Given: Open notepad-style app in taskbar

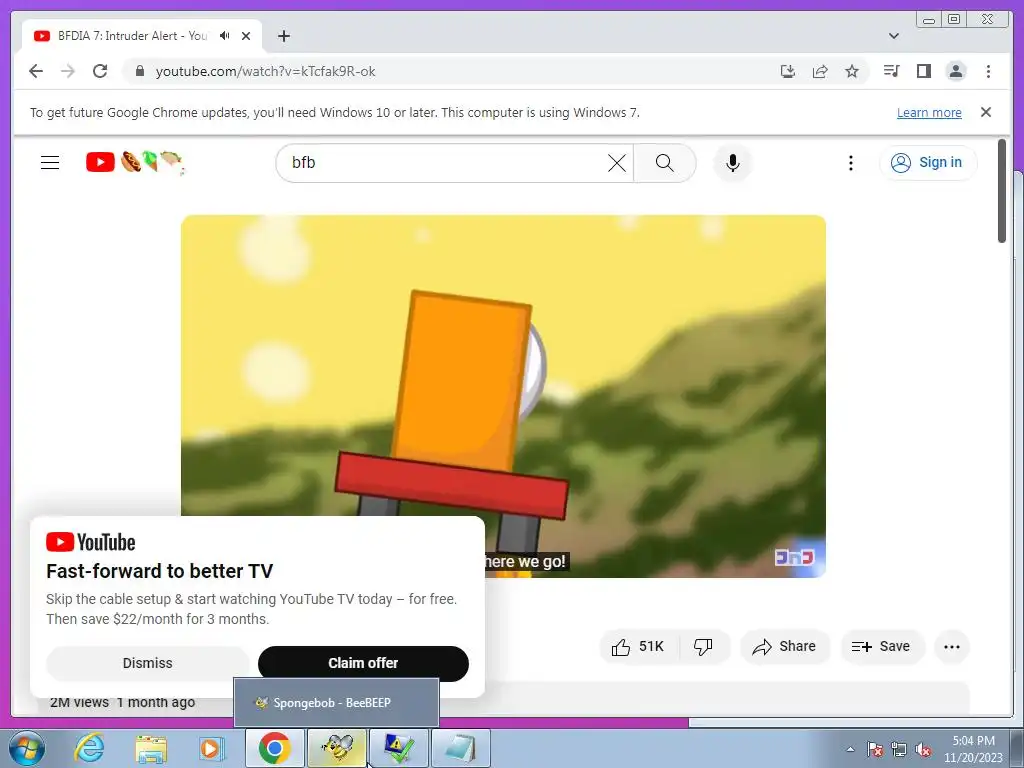Looking at the screenshot, I should 460,748.
